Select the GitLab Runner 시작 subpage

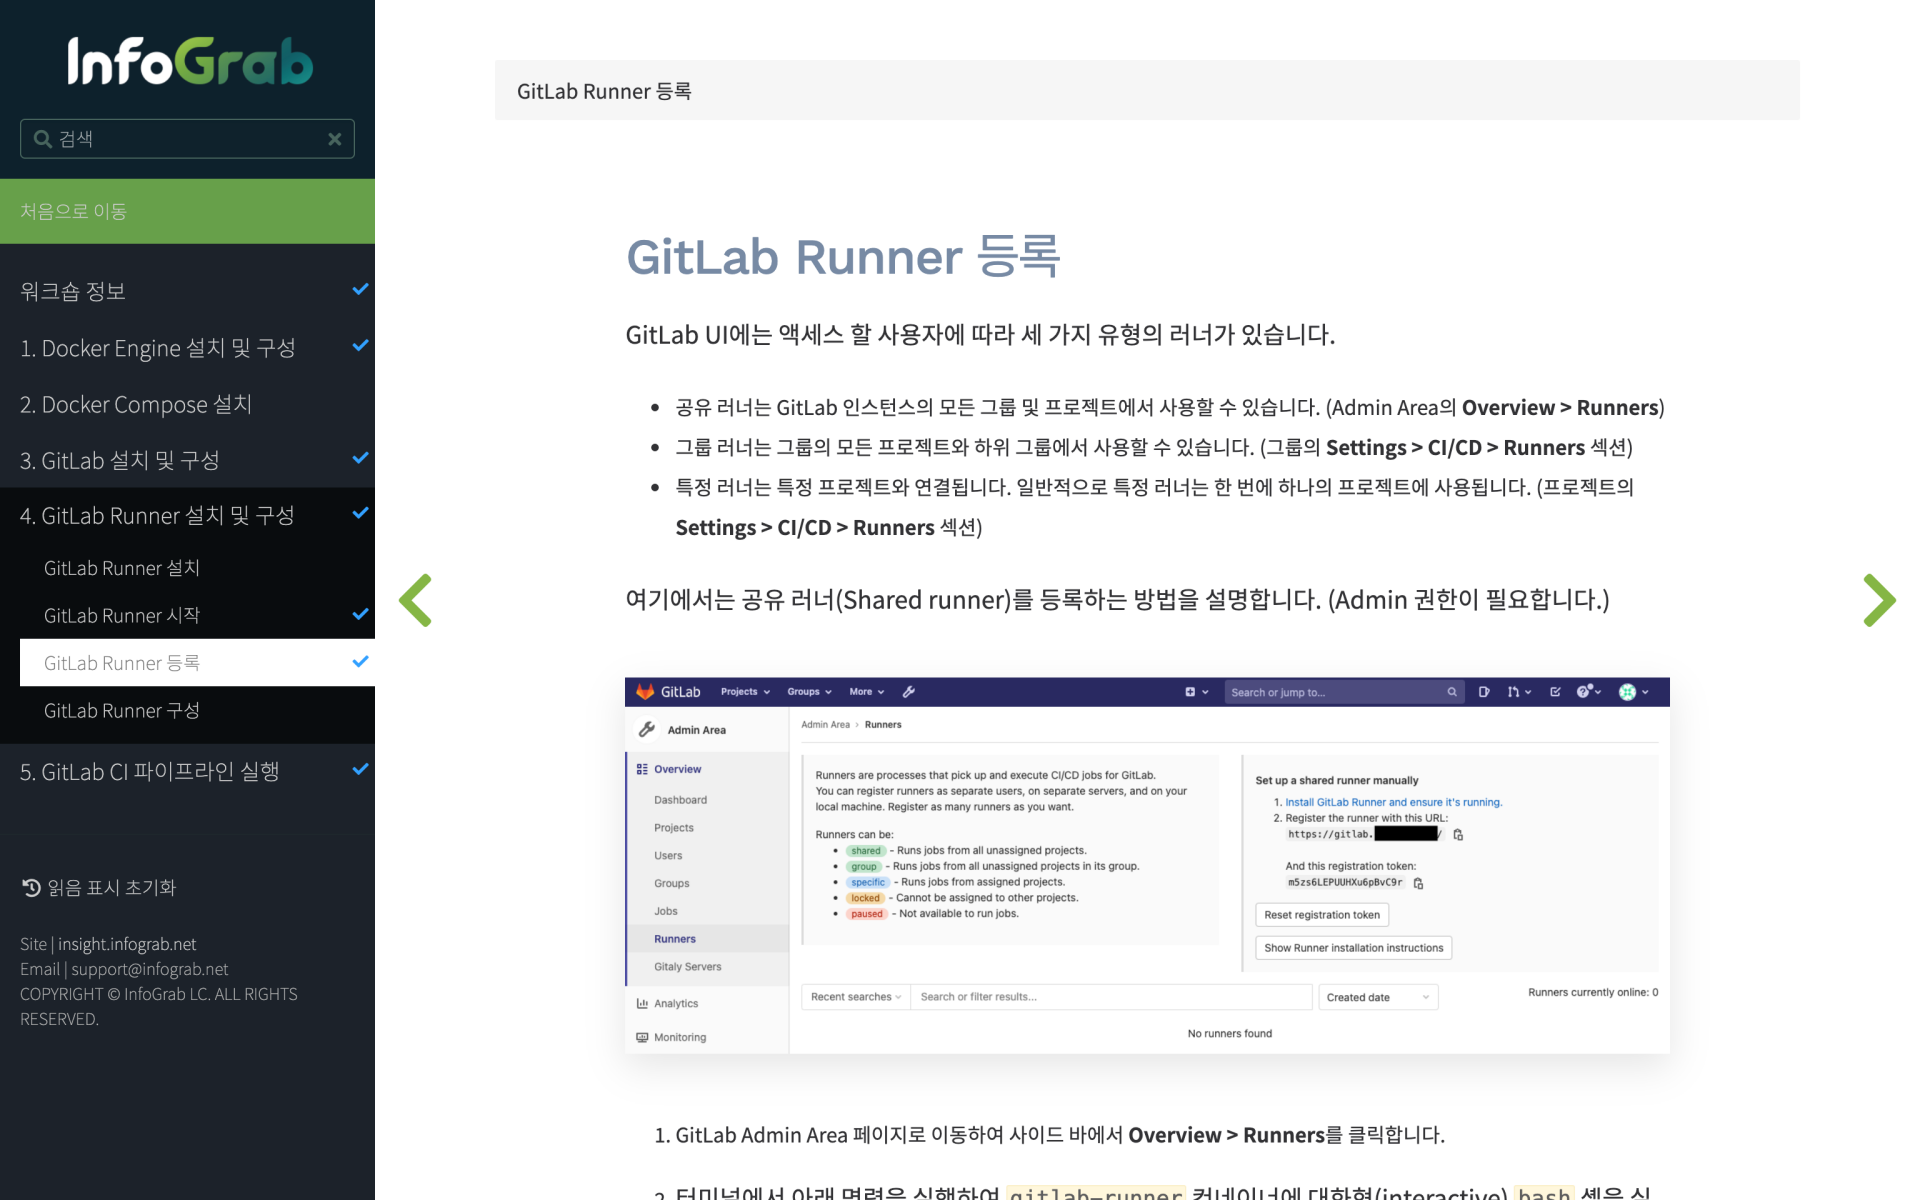122,615
